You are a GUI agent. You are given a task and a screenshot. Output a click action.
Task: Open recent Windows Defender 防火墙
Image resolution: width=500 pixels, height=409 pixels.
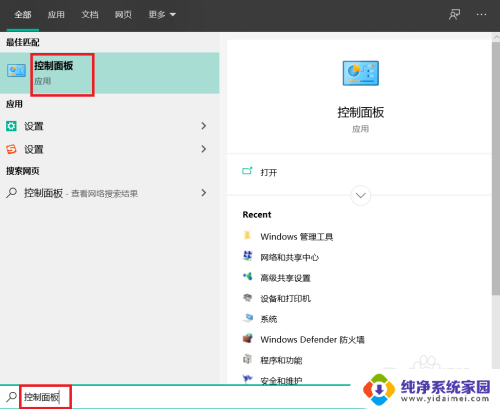tap(312, 340)
